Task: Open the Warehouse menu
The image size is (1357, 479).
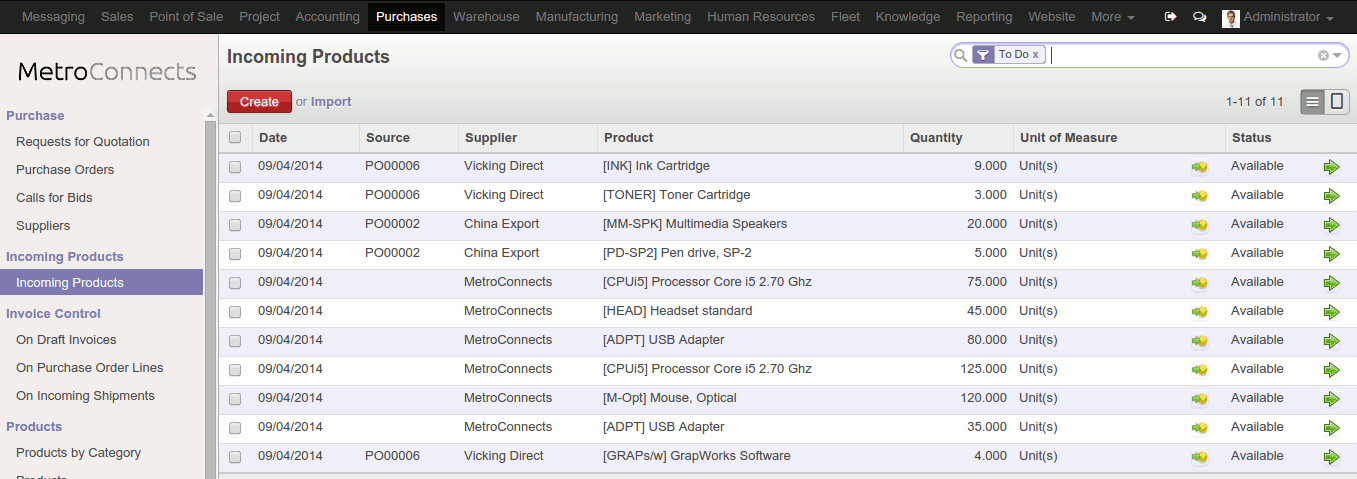Action: [486, 17]
